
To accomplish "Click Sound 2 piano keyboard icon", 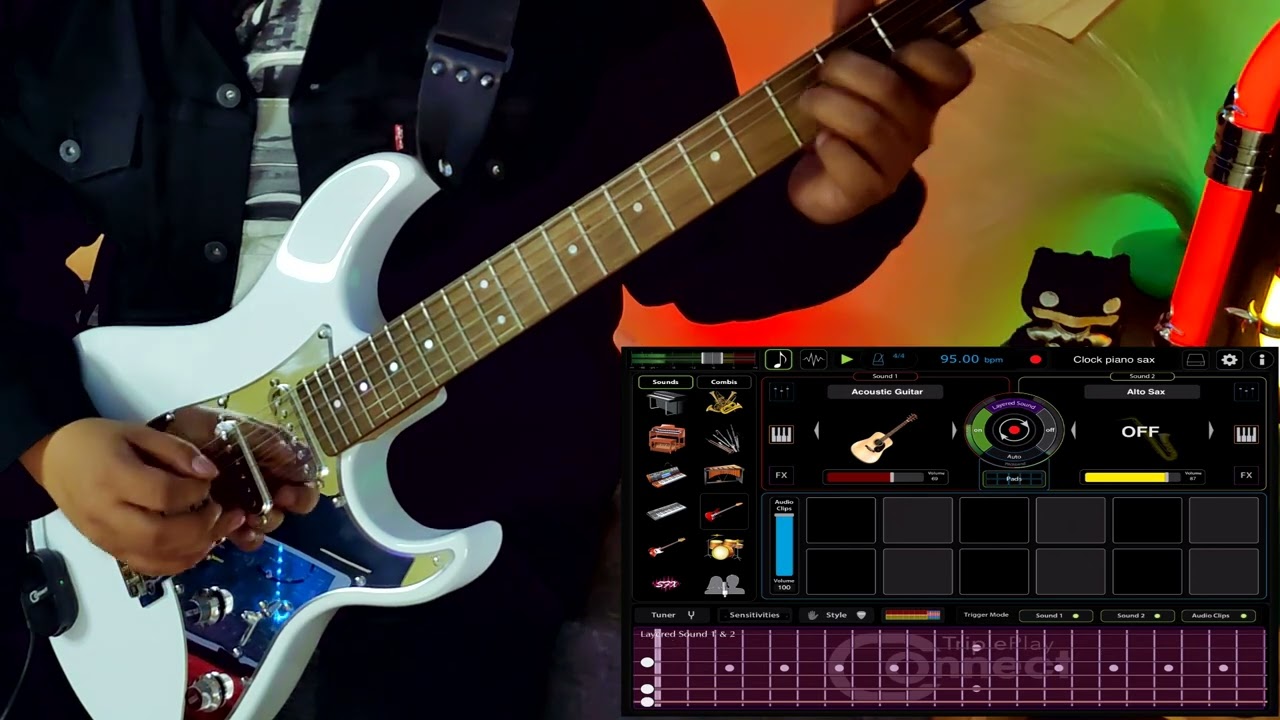I will coord(1246,433).
